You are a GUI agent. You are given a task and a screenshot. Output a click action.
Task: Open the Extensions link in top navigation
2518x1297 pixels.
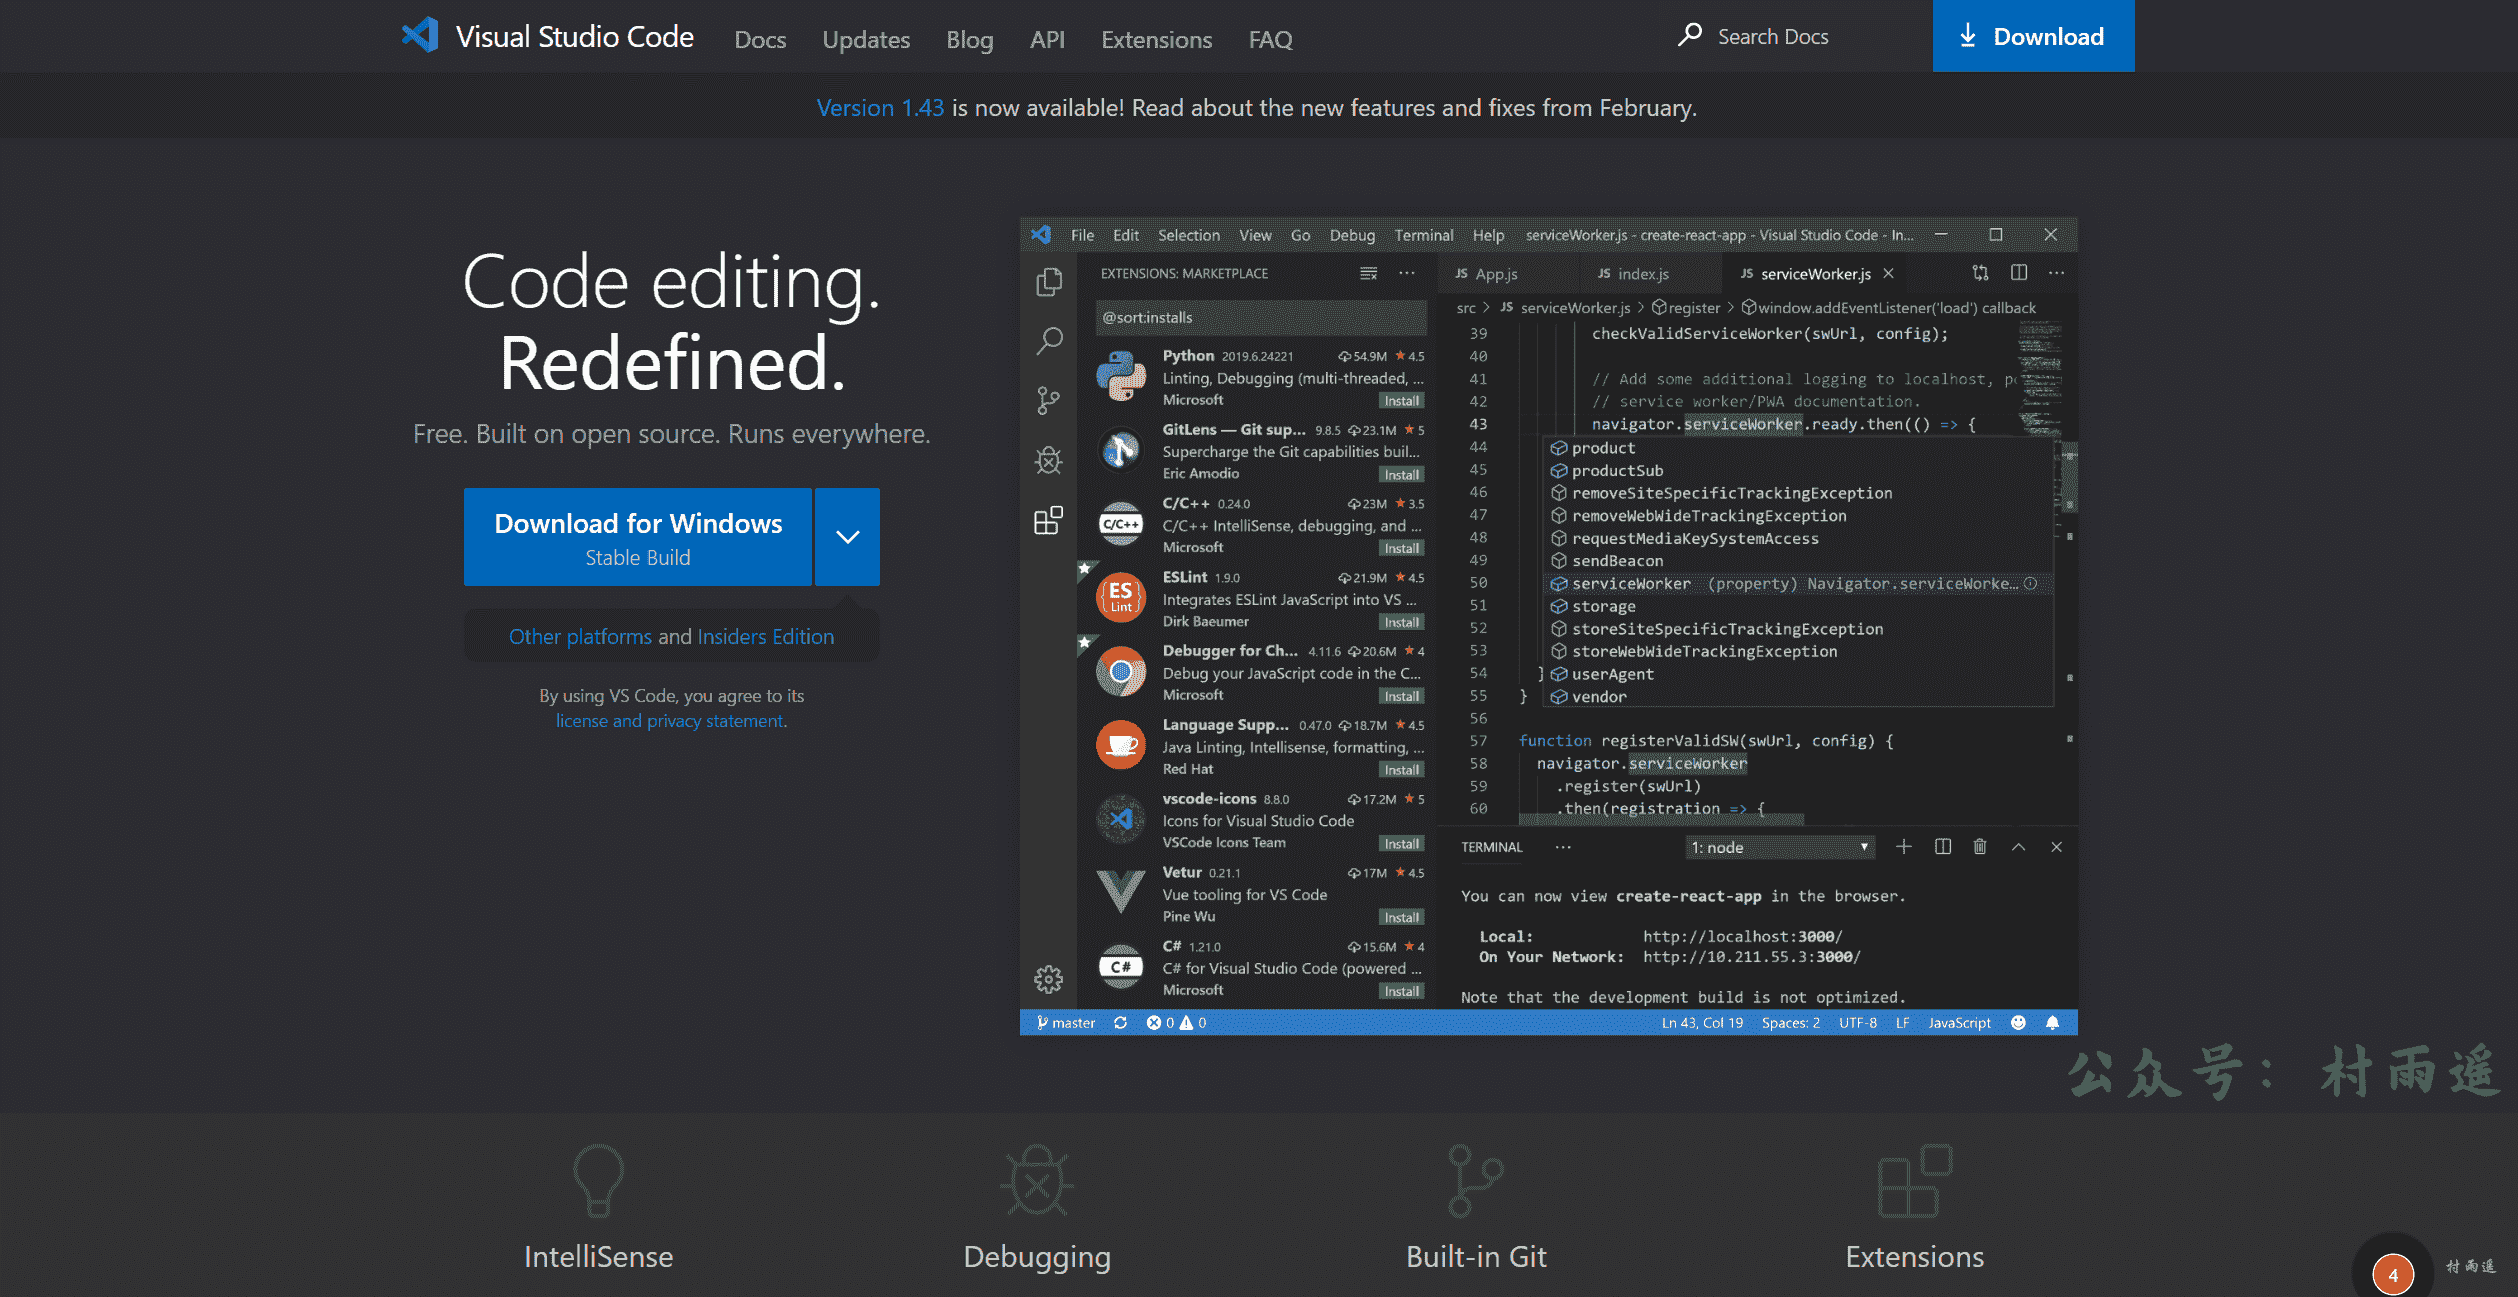pyautogui.click(x=1156, y=40)
